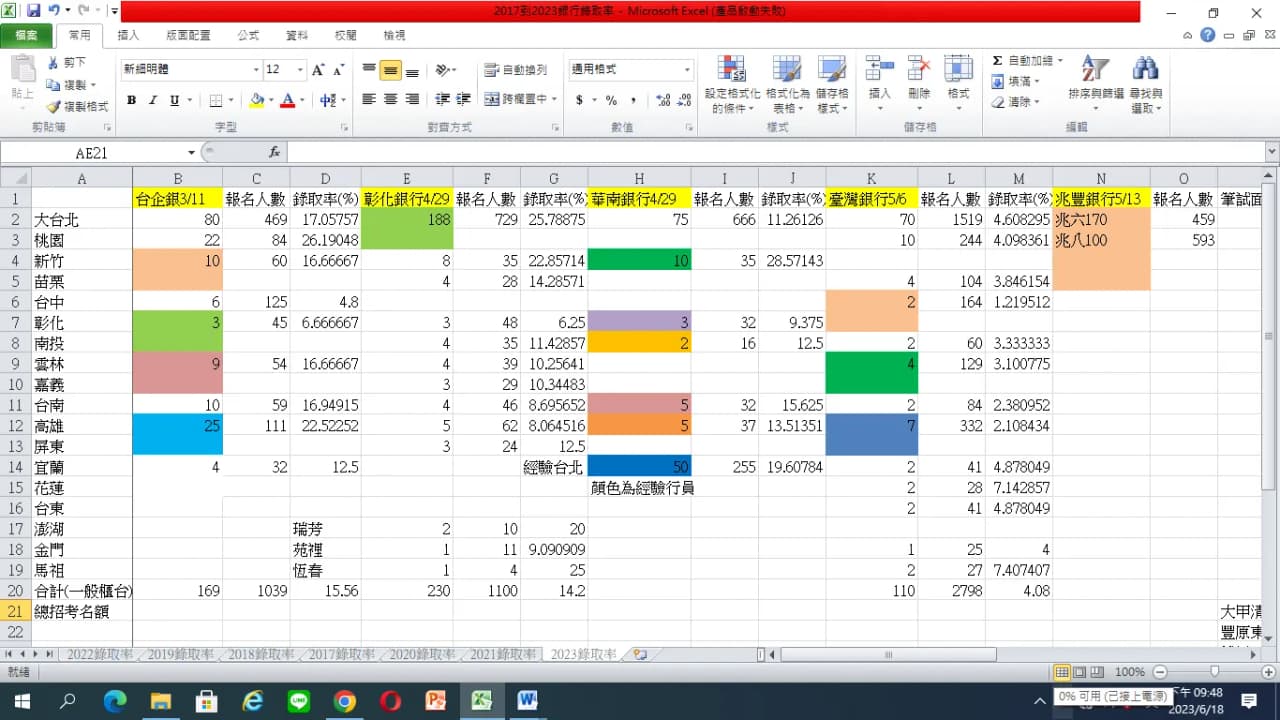This screenshot has height=720, width=1280.
Task: Open 排序與篩選 sort and filter
Action: [1096, 84]
